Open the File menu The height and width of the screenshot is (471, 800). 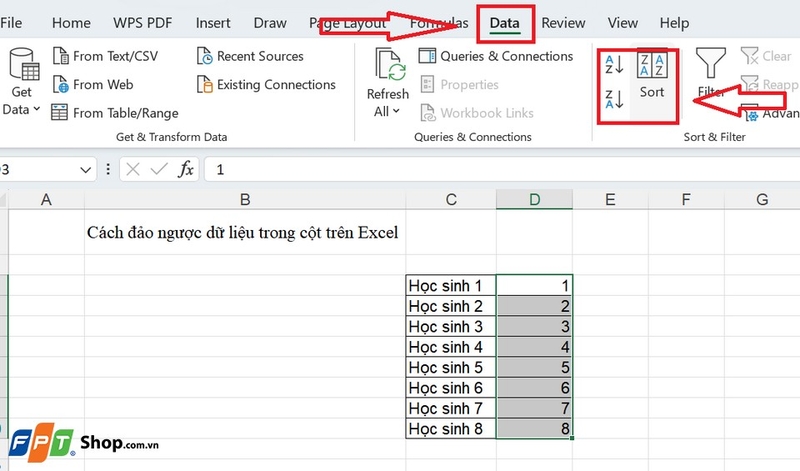pyautogui.click(x=11, y=23)
